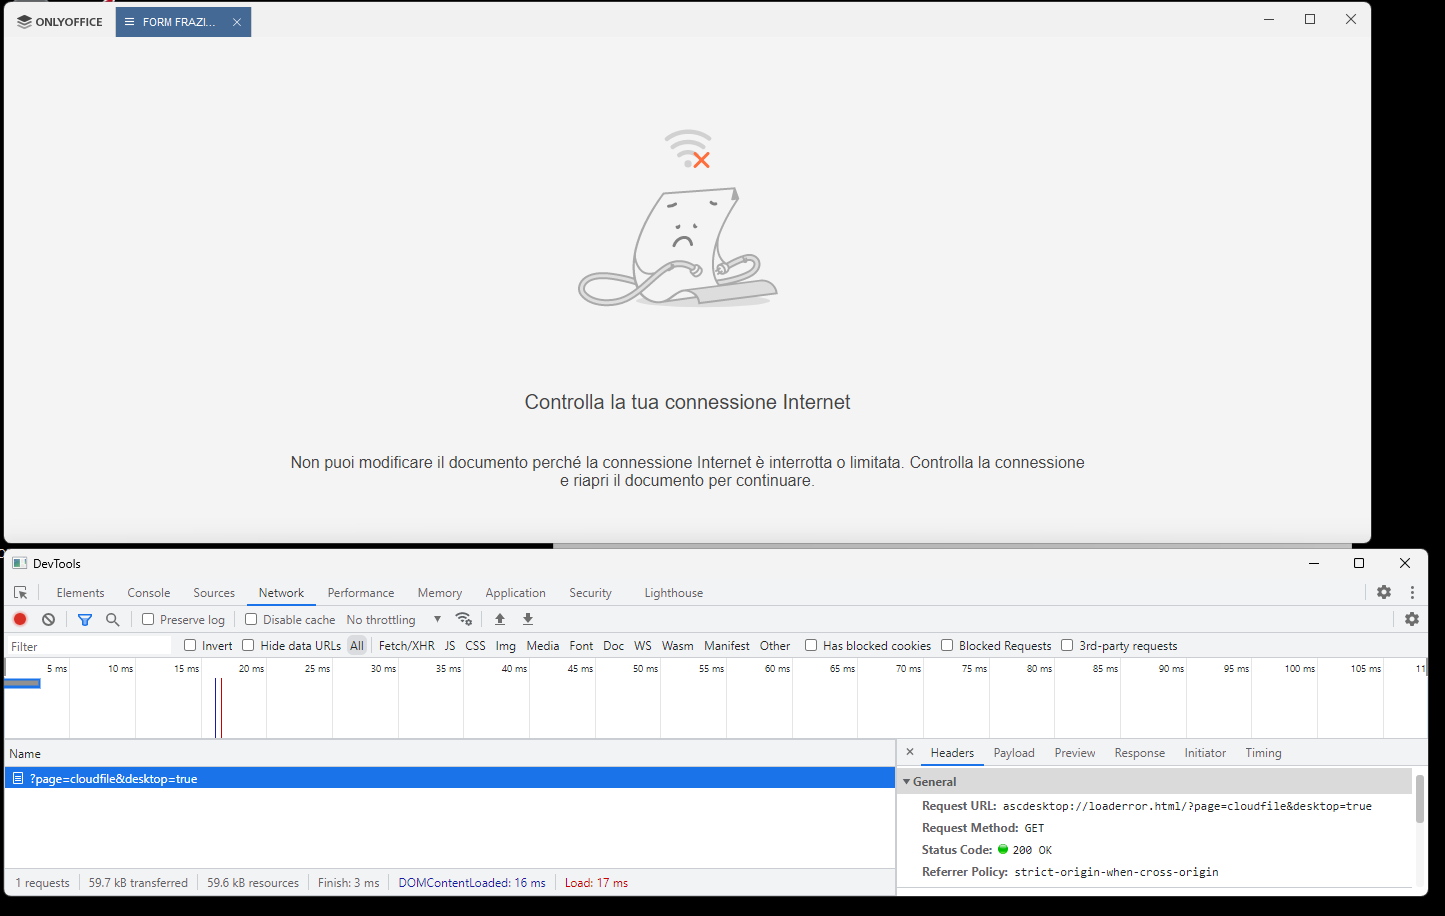Switch to the Console tab

148,593
